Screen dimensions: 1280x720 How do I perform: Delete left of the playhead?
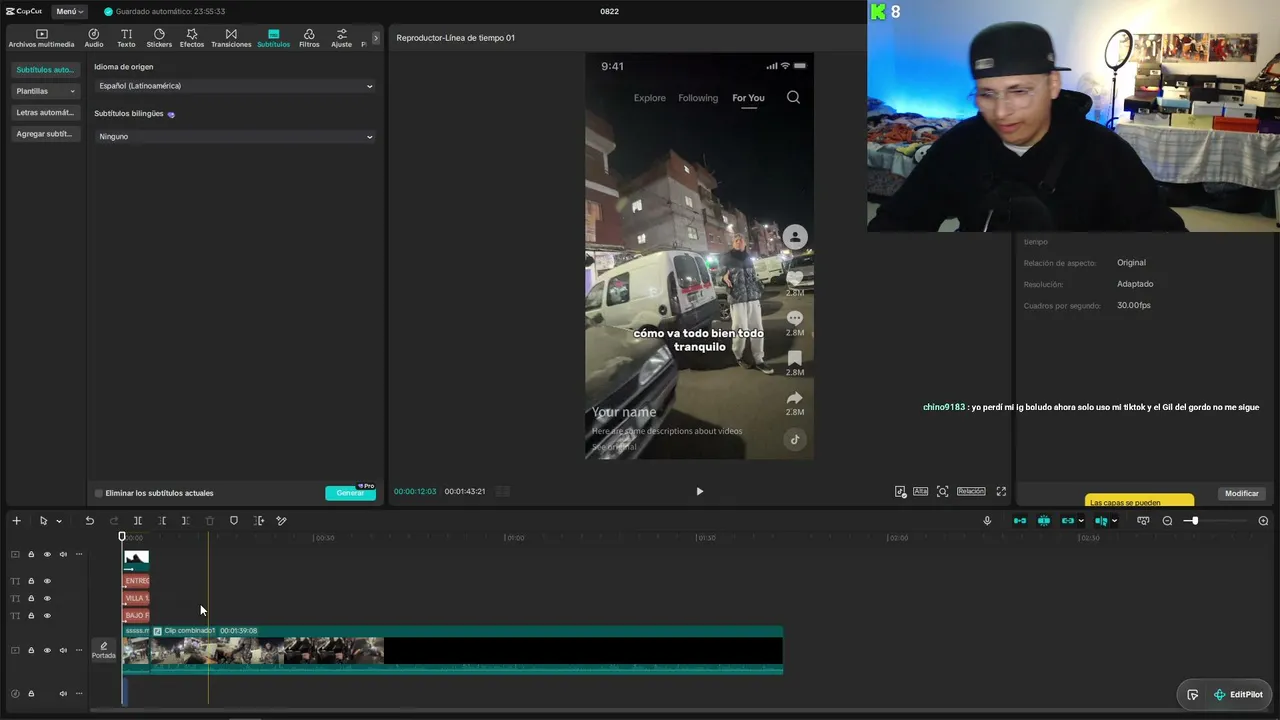coord(162,521)
